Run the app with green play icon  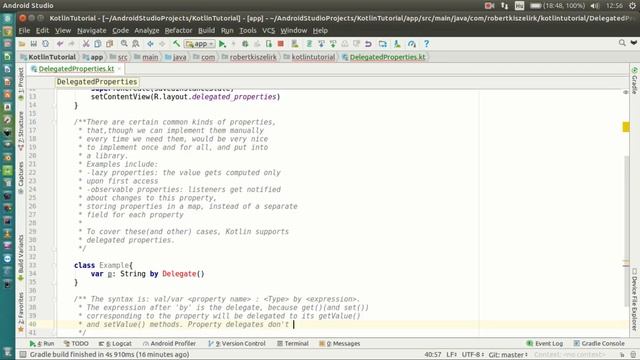click(222, 44)
